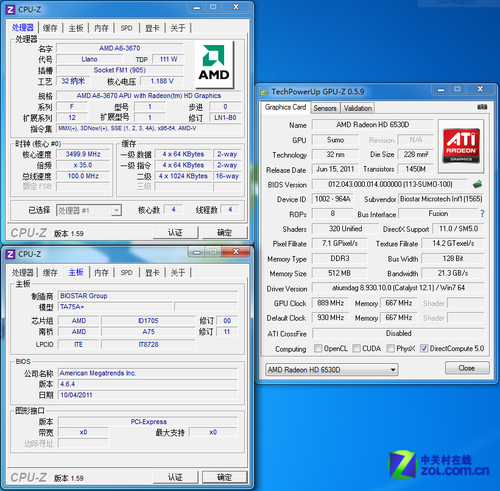This screenshot has width=500, height=491.
Task: Click the multiplier value x 35.0
Action: (x=83, y=165)
